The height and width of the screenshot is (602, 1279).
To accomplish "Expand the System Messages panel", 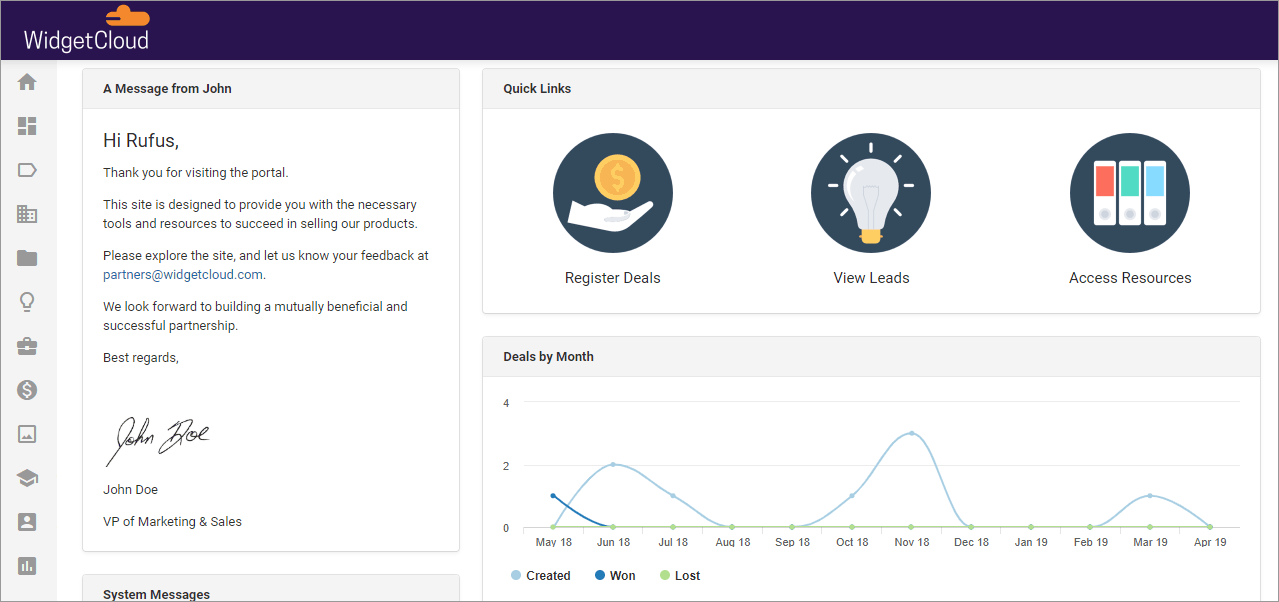I will pos(156,593).
